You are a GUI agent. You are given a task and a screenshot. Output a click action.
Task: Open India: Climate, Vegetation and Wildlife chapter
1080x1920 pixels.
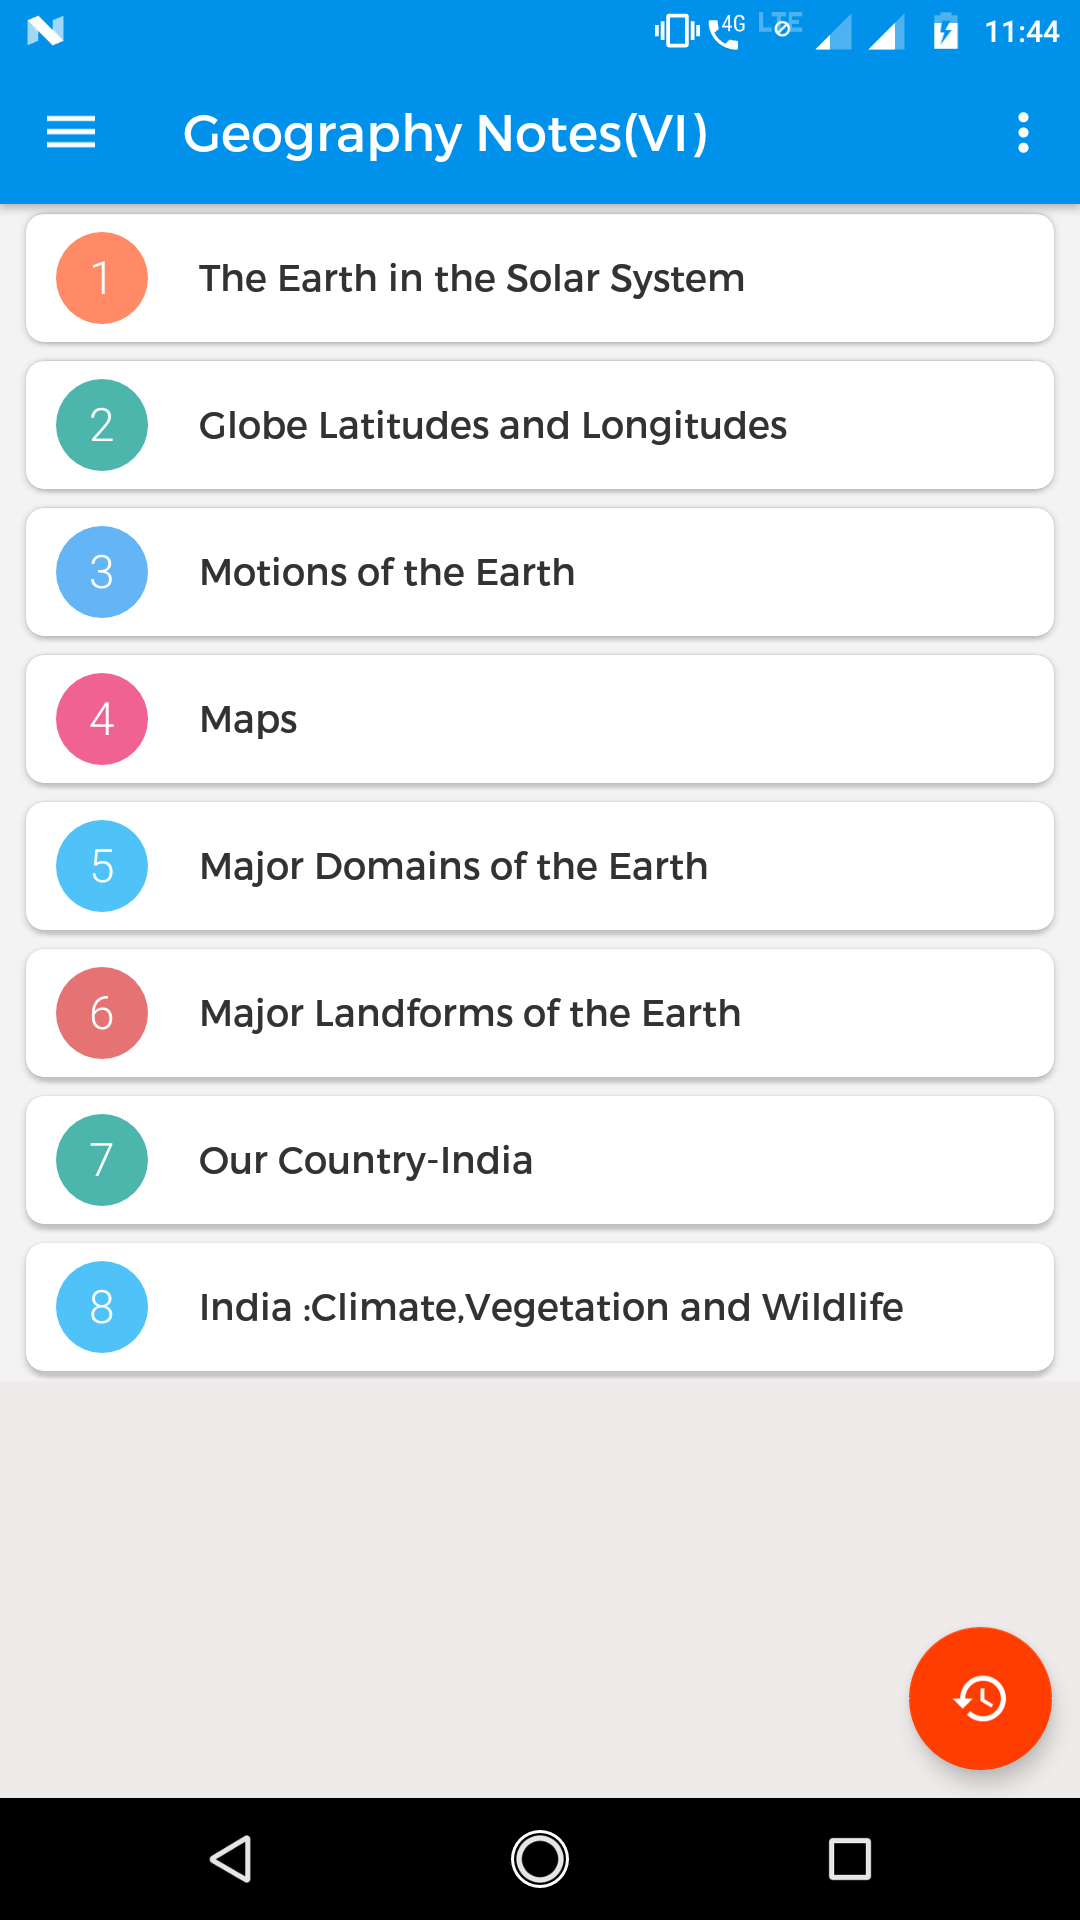(x=551, y=1307)
